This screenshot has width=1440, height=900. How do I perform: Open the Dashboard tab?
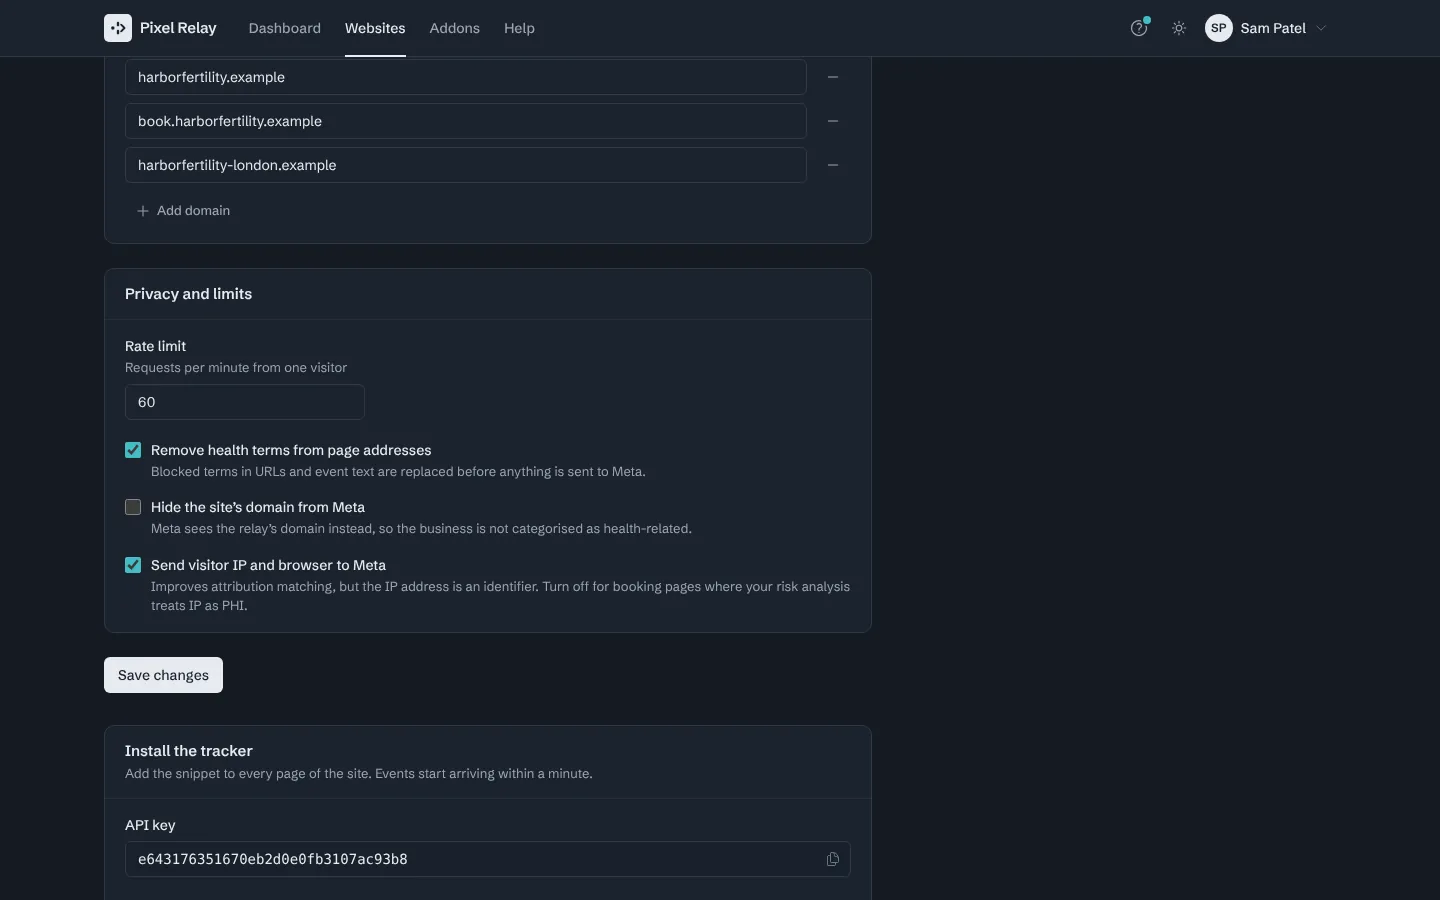pos(285,28)
